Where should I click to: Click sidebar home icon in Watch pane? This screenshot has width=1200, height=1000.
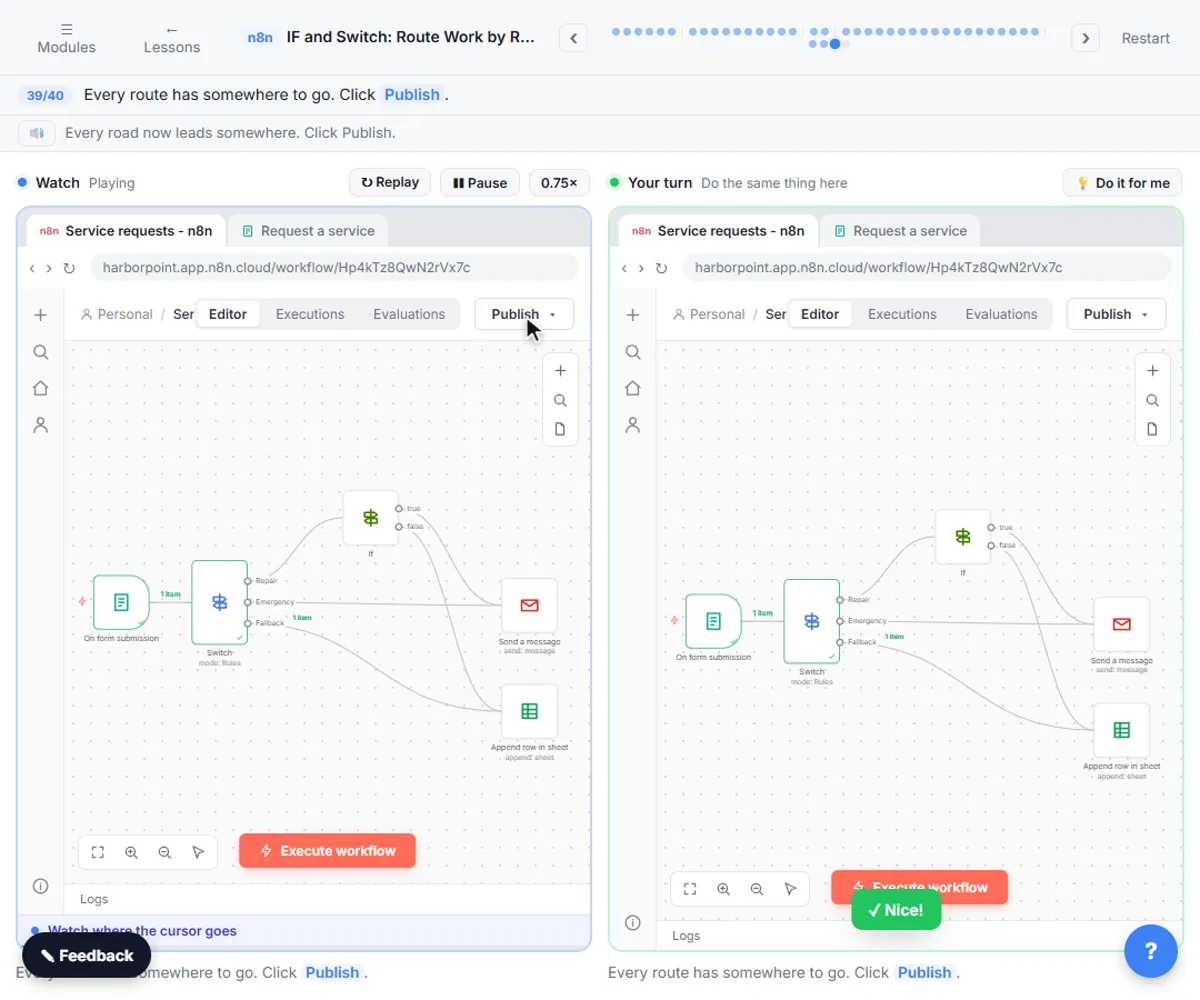click(x=40, y=388)
